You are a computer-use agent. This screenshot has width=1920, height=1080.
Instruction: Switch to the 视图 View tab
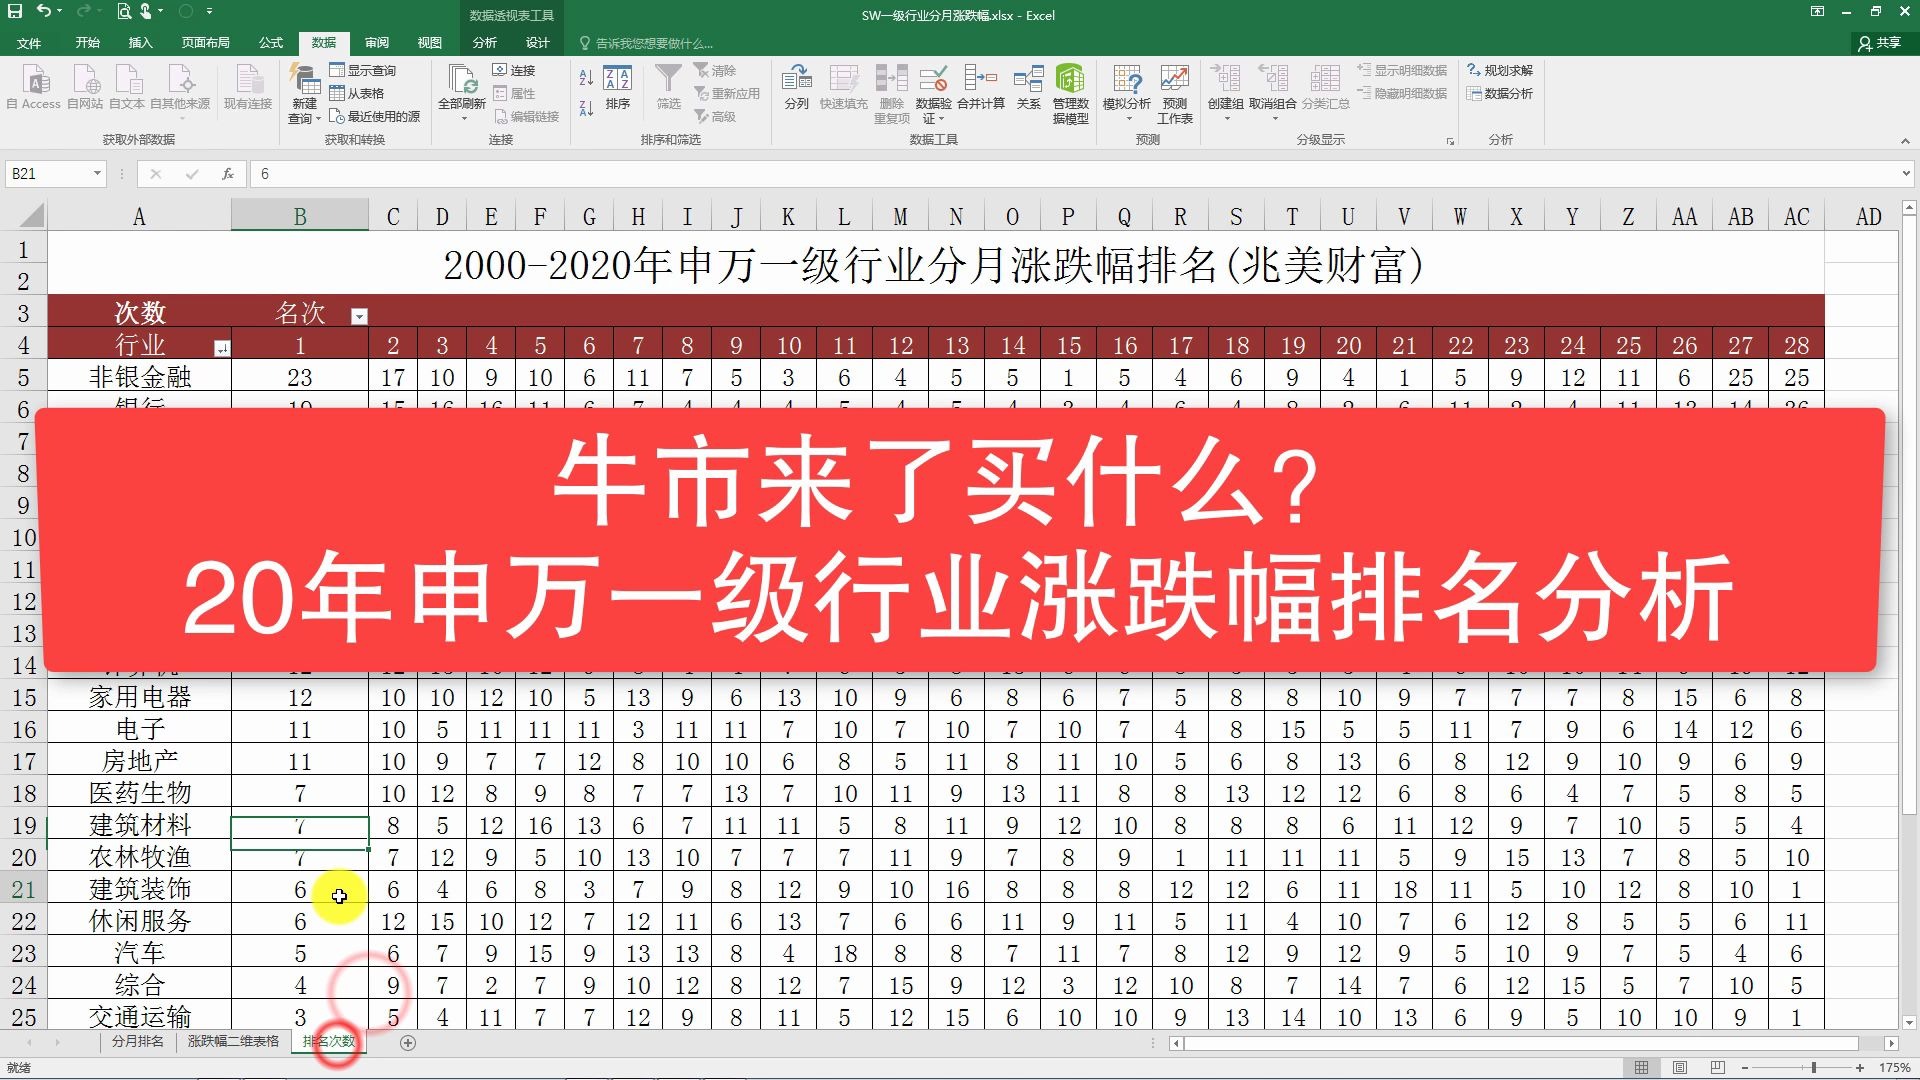430,43
